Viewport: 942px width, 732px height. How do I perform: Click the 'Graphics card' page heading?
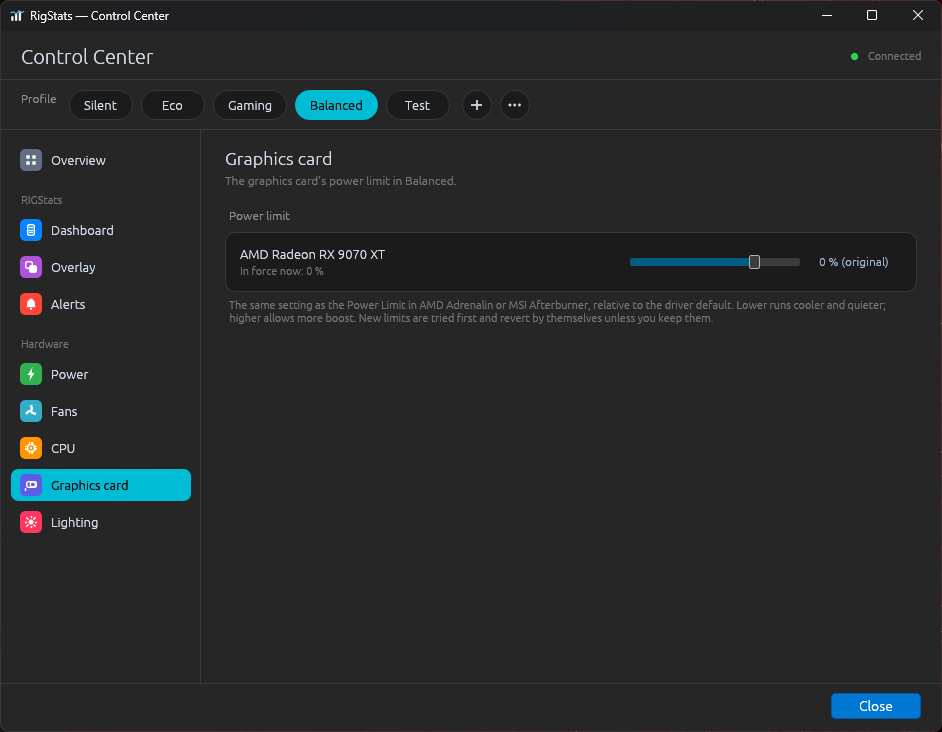(x=278, y=159)
